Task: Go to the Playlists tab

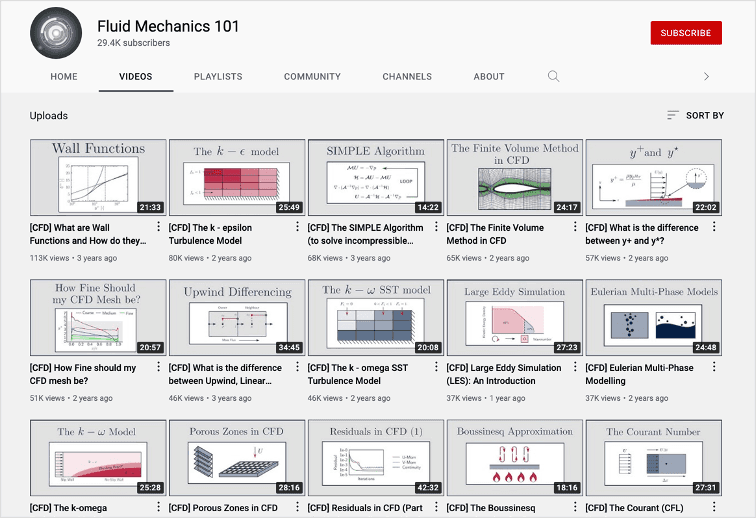Action: pyautogui.click(x=218, y=77)
